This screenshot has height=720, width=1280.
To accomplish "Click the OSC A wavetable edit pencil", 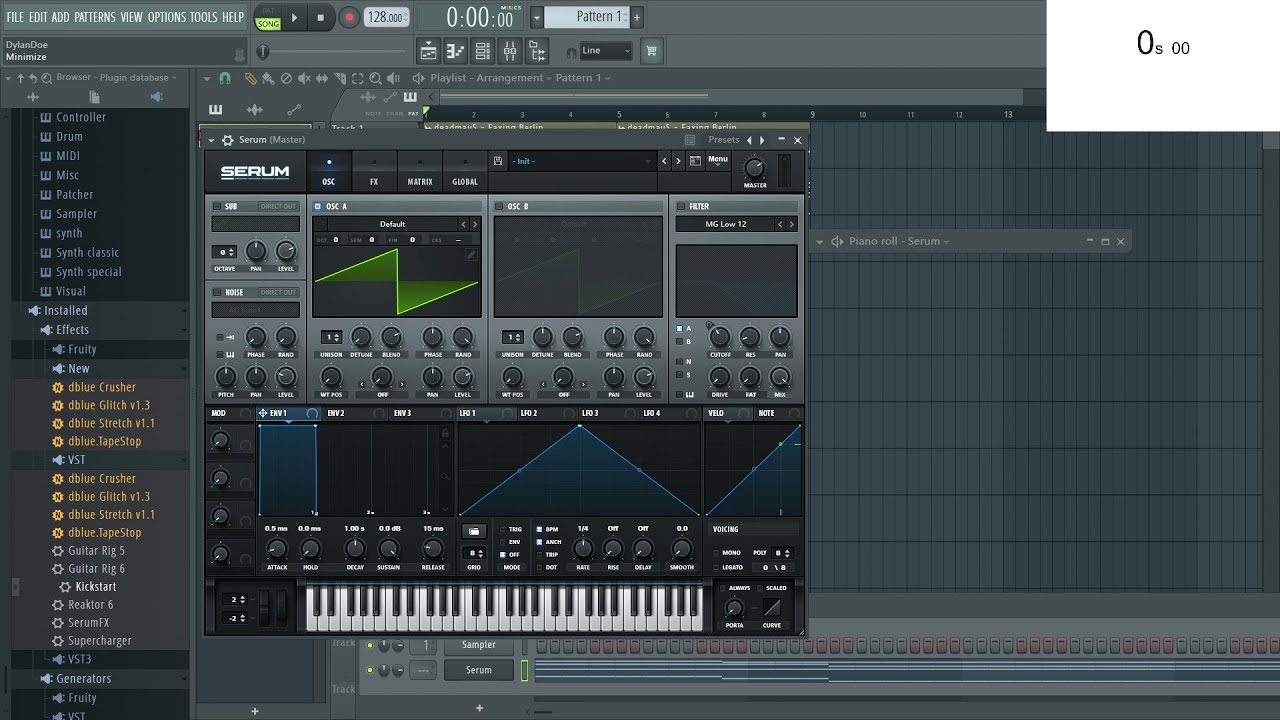I will pyautogui.click(x=470, y=255).
